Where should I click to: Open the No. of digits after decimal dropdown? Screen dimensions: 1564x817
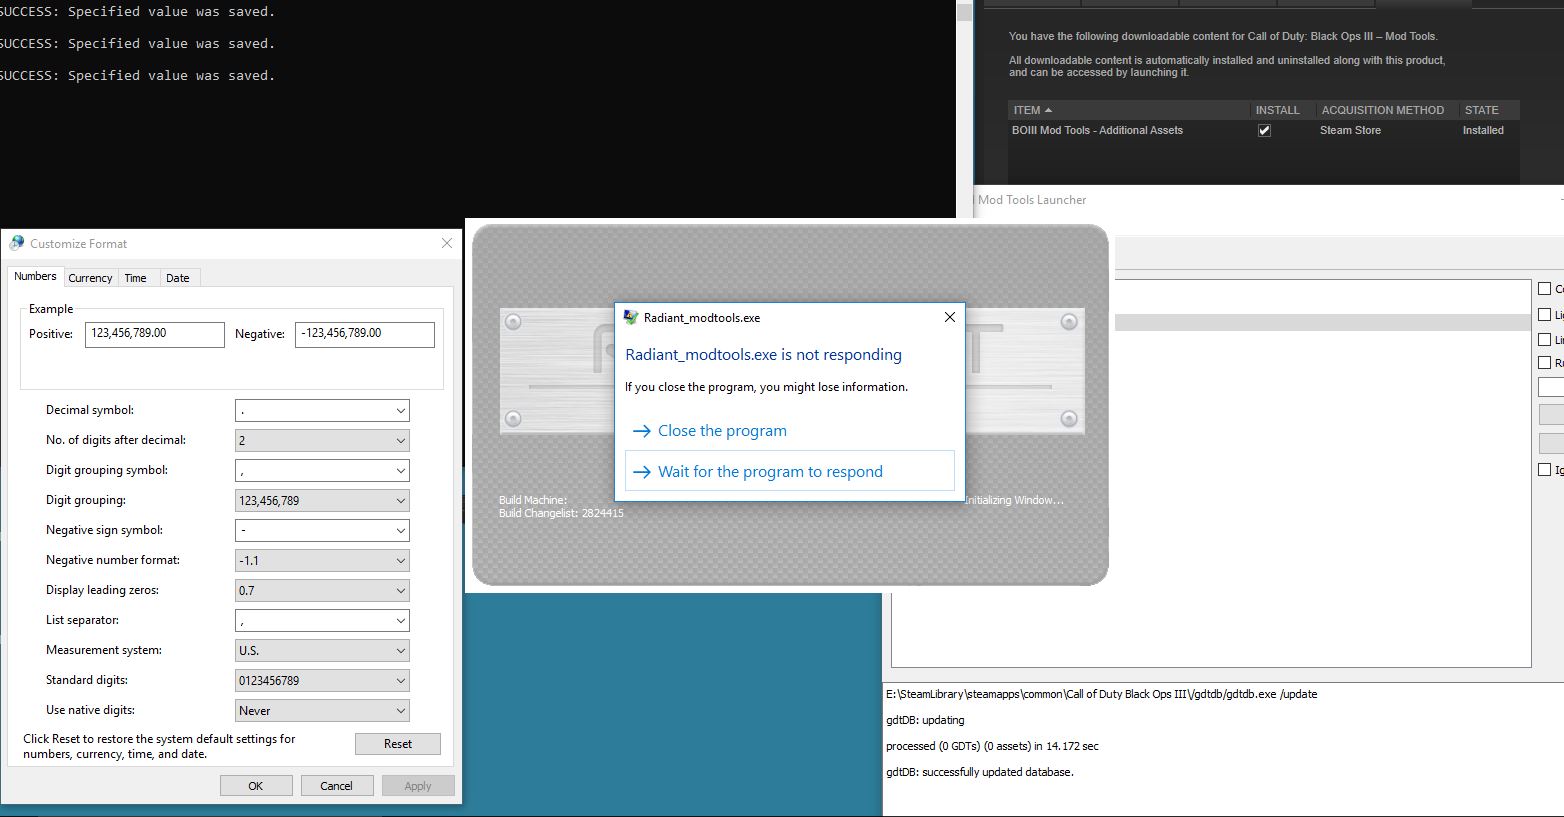(x=322, y=440)
